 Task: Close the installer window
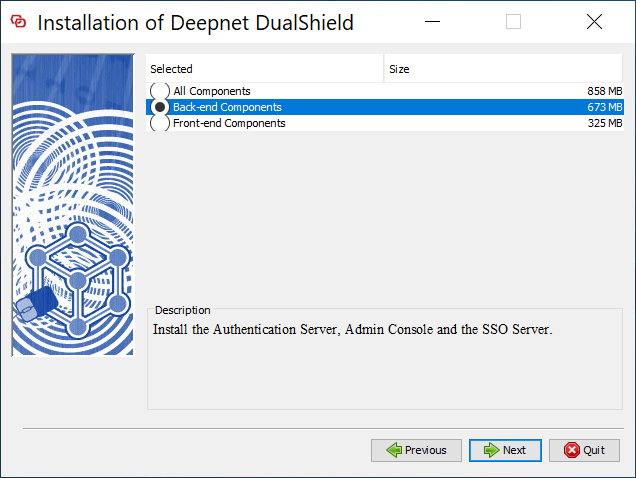tap(594, 22)
